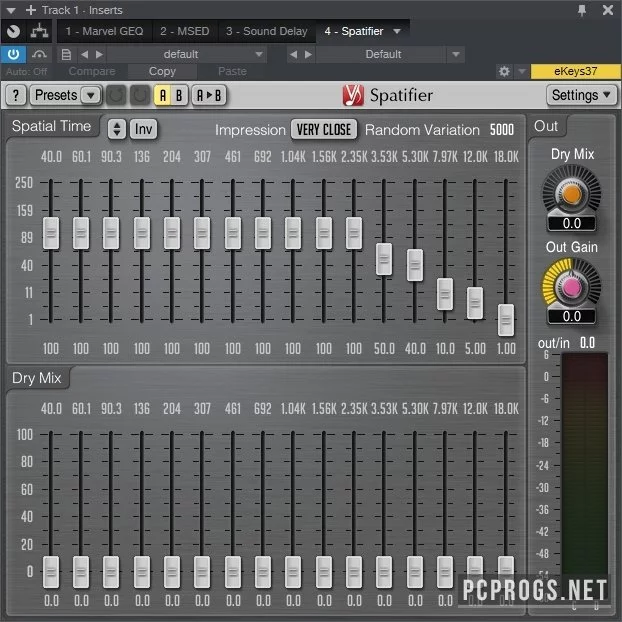This screenshot has height=622, width=622.
Task: Switch to the 1 - Marvel GEQ tab
Action: point(104,31)
